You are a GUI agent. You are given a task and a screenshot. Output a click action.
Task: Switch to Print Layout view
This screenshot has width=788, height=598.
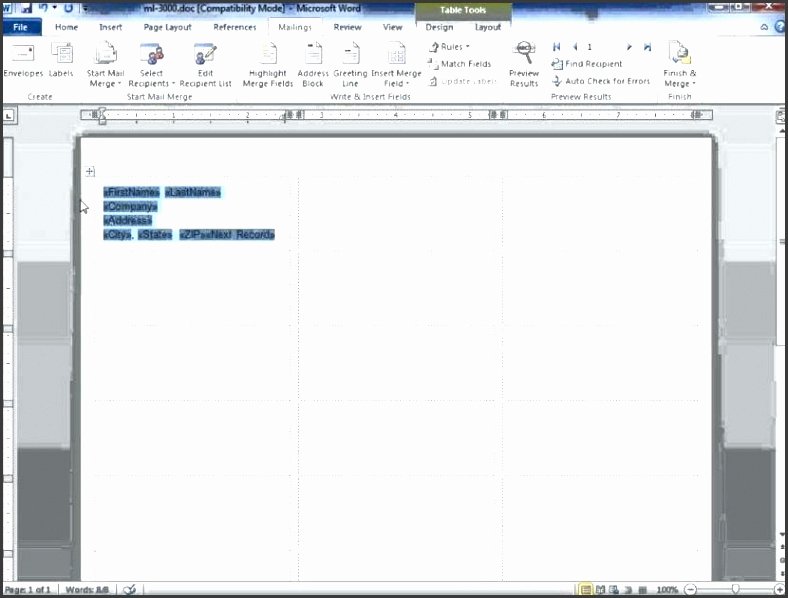tap(585, 589)
